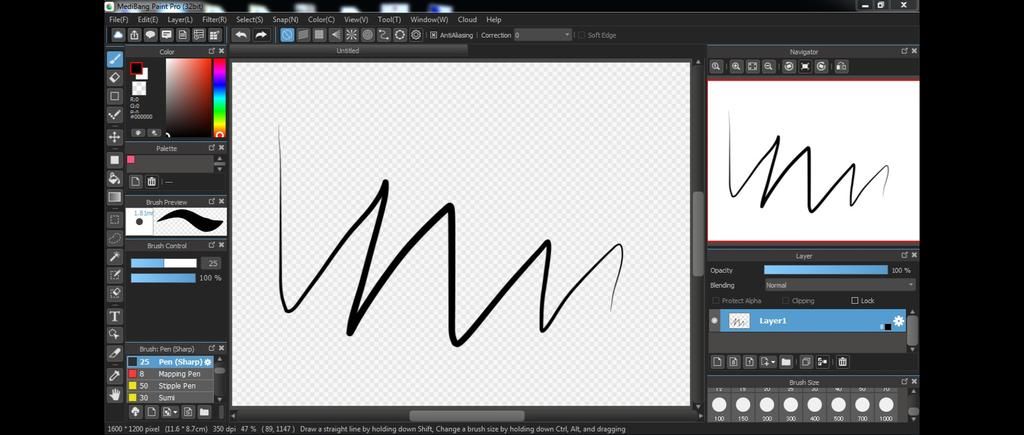Toggle the AntiAliasing checkbox
This screenshot has width=1024, height=435.
434,35
